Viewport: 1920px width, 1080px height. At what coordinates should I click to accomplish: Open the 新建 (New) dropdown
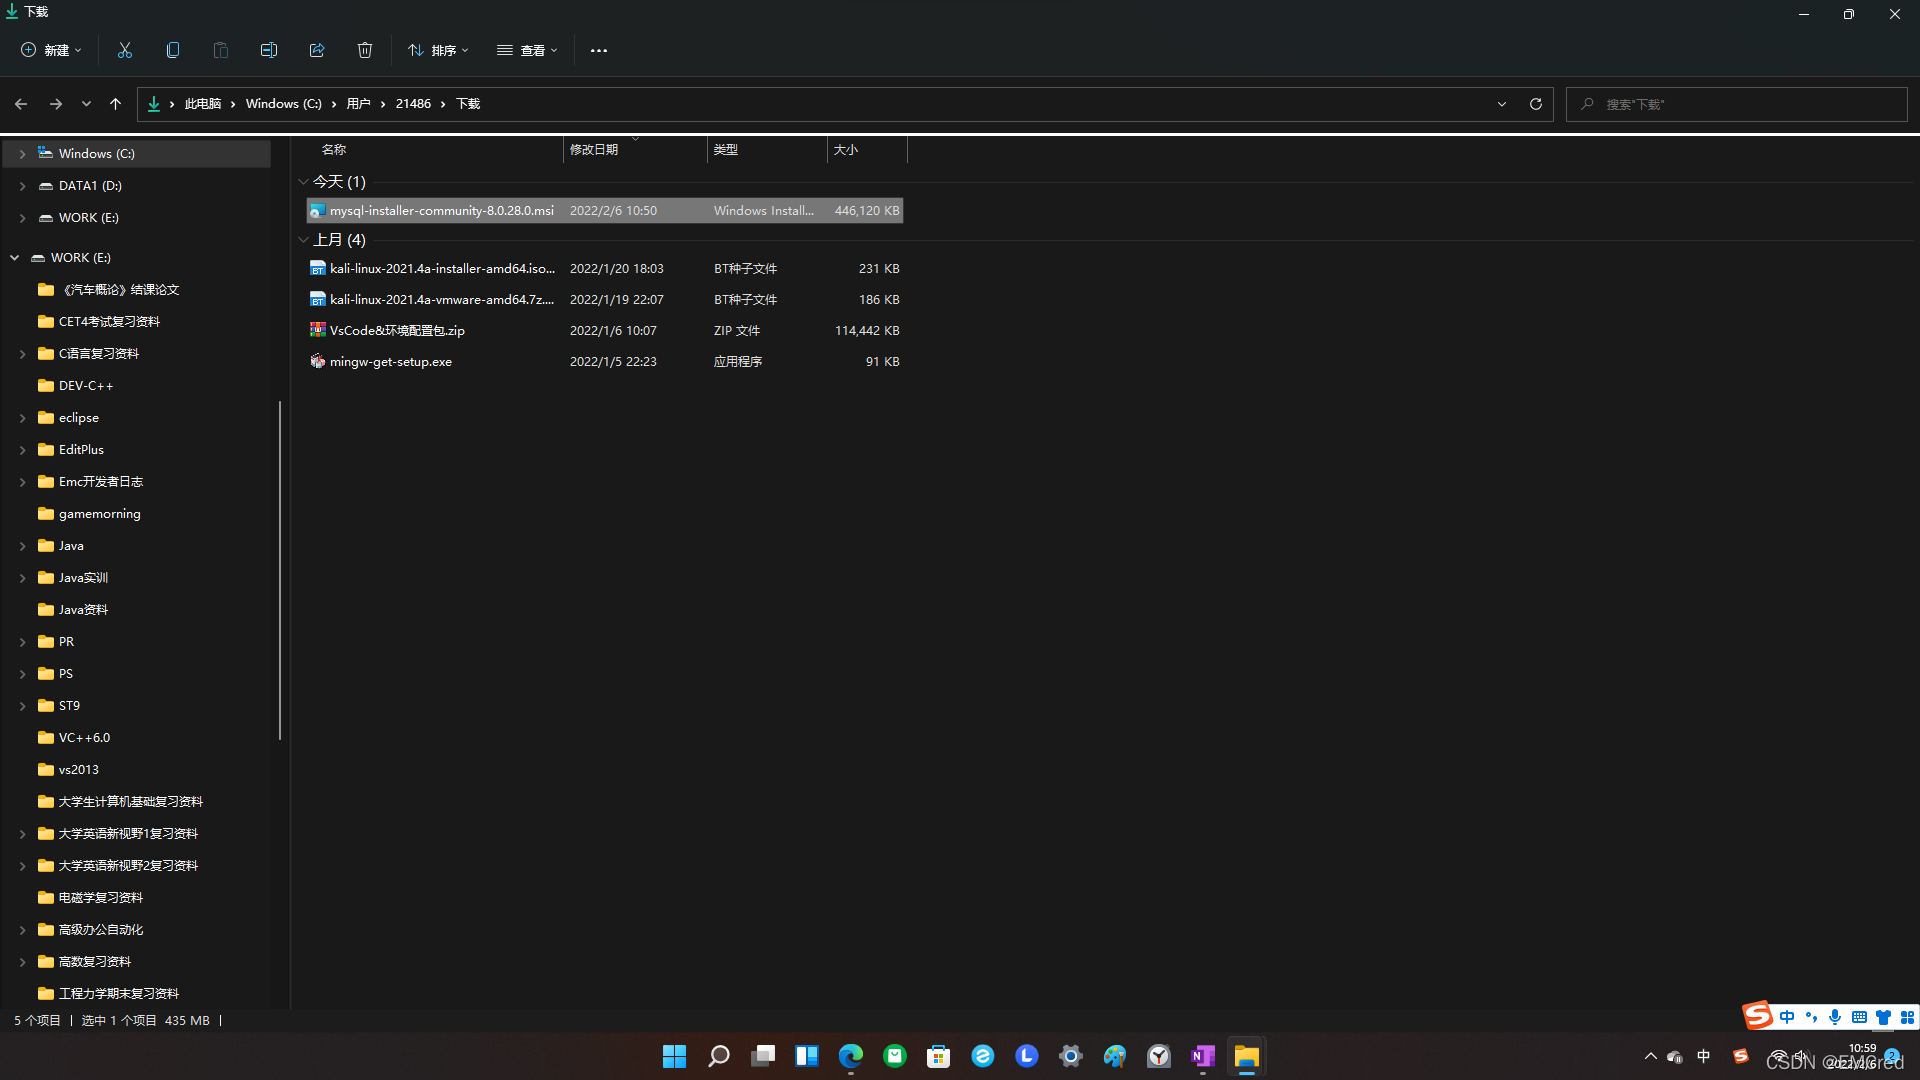(52, 50)
